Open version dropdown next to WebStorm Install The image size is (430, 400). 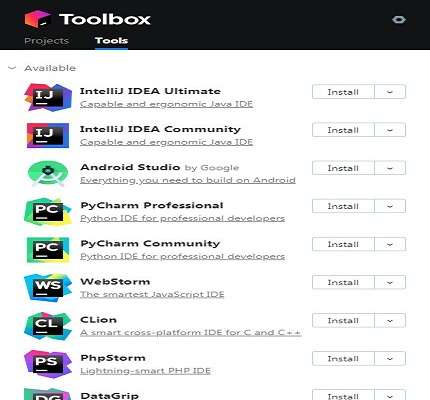(x=390, y=282)
